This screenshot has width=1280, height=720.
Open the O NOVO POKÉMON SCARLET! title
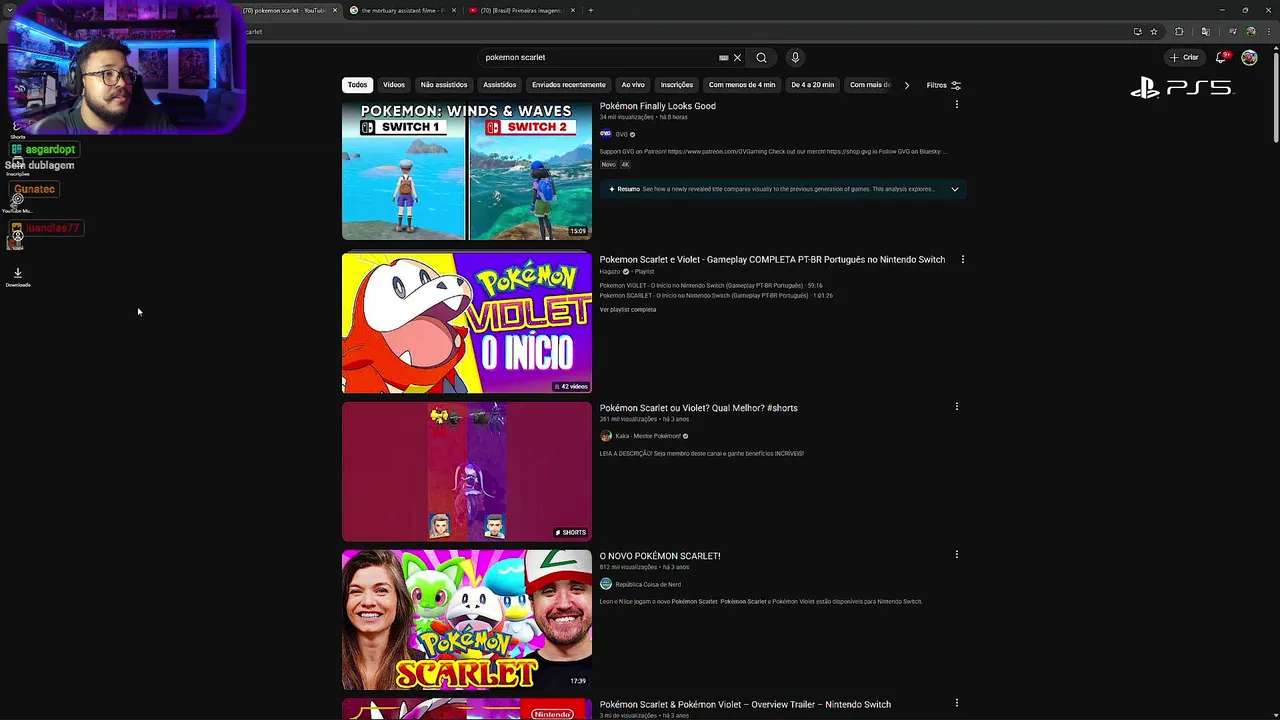tap(660, 556)
